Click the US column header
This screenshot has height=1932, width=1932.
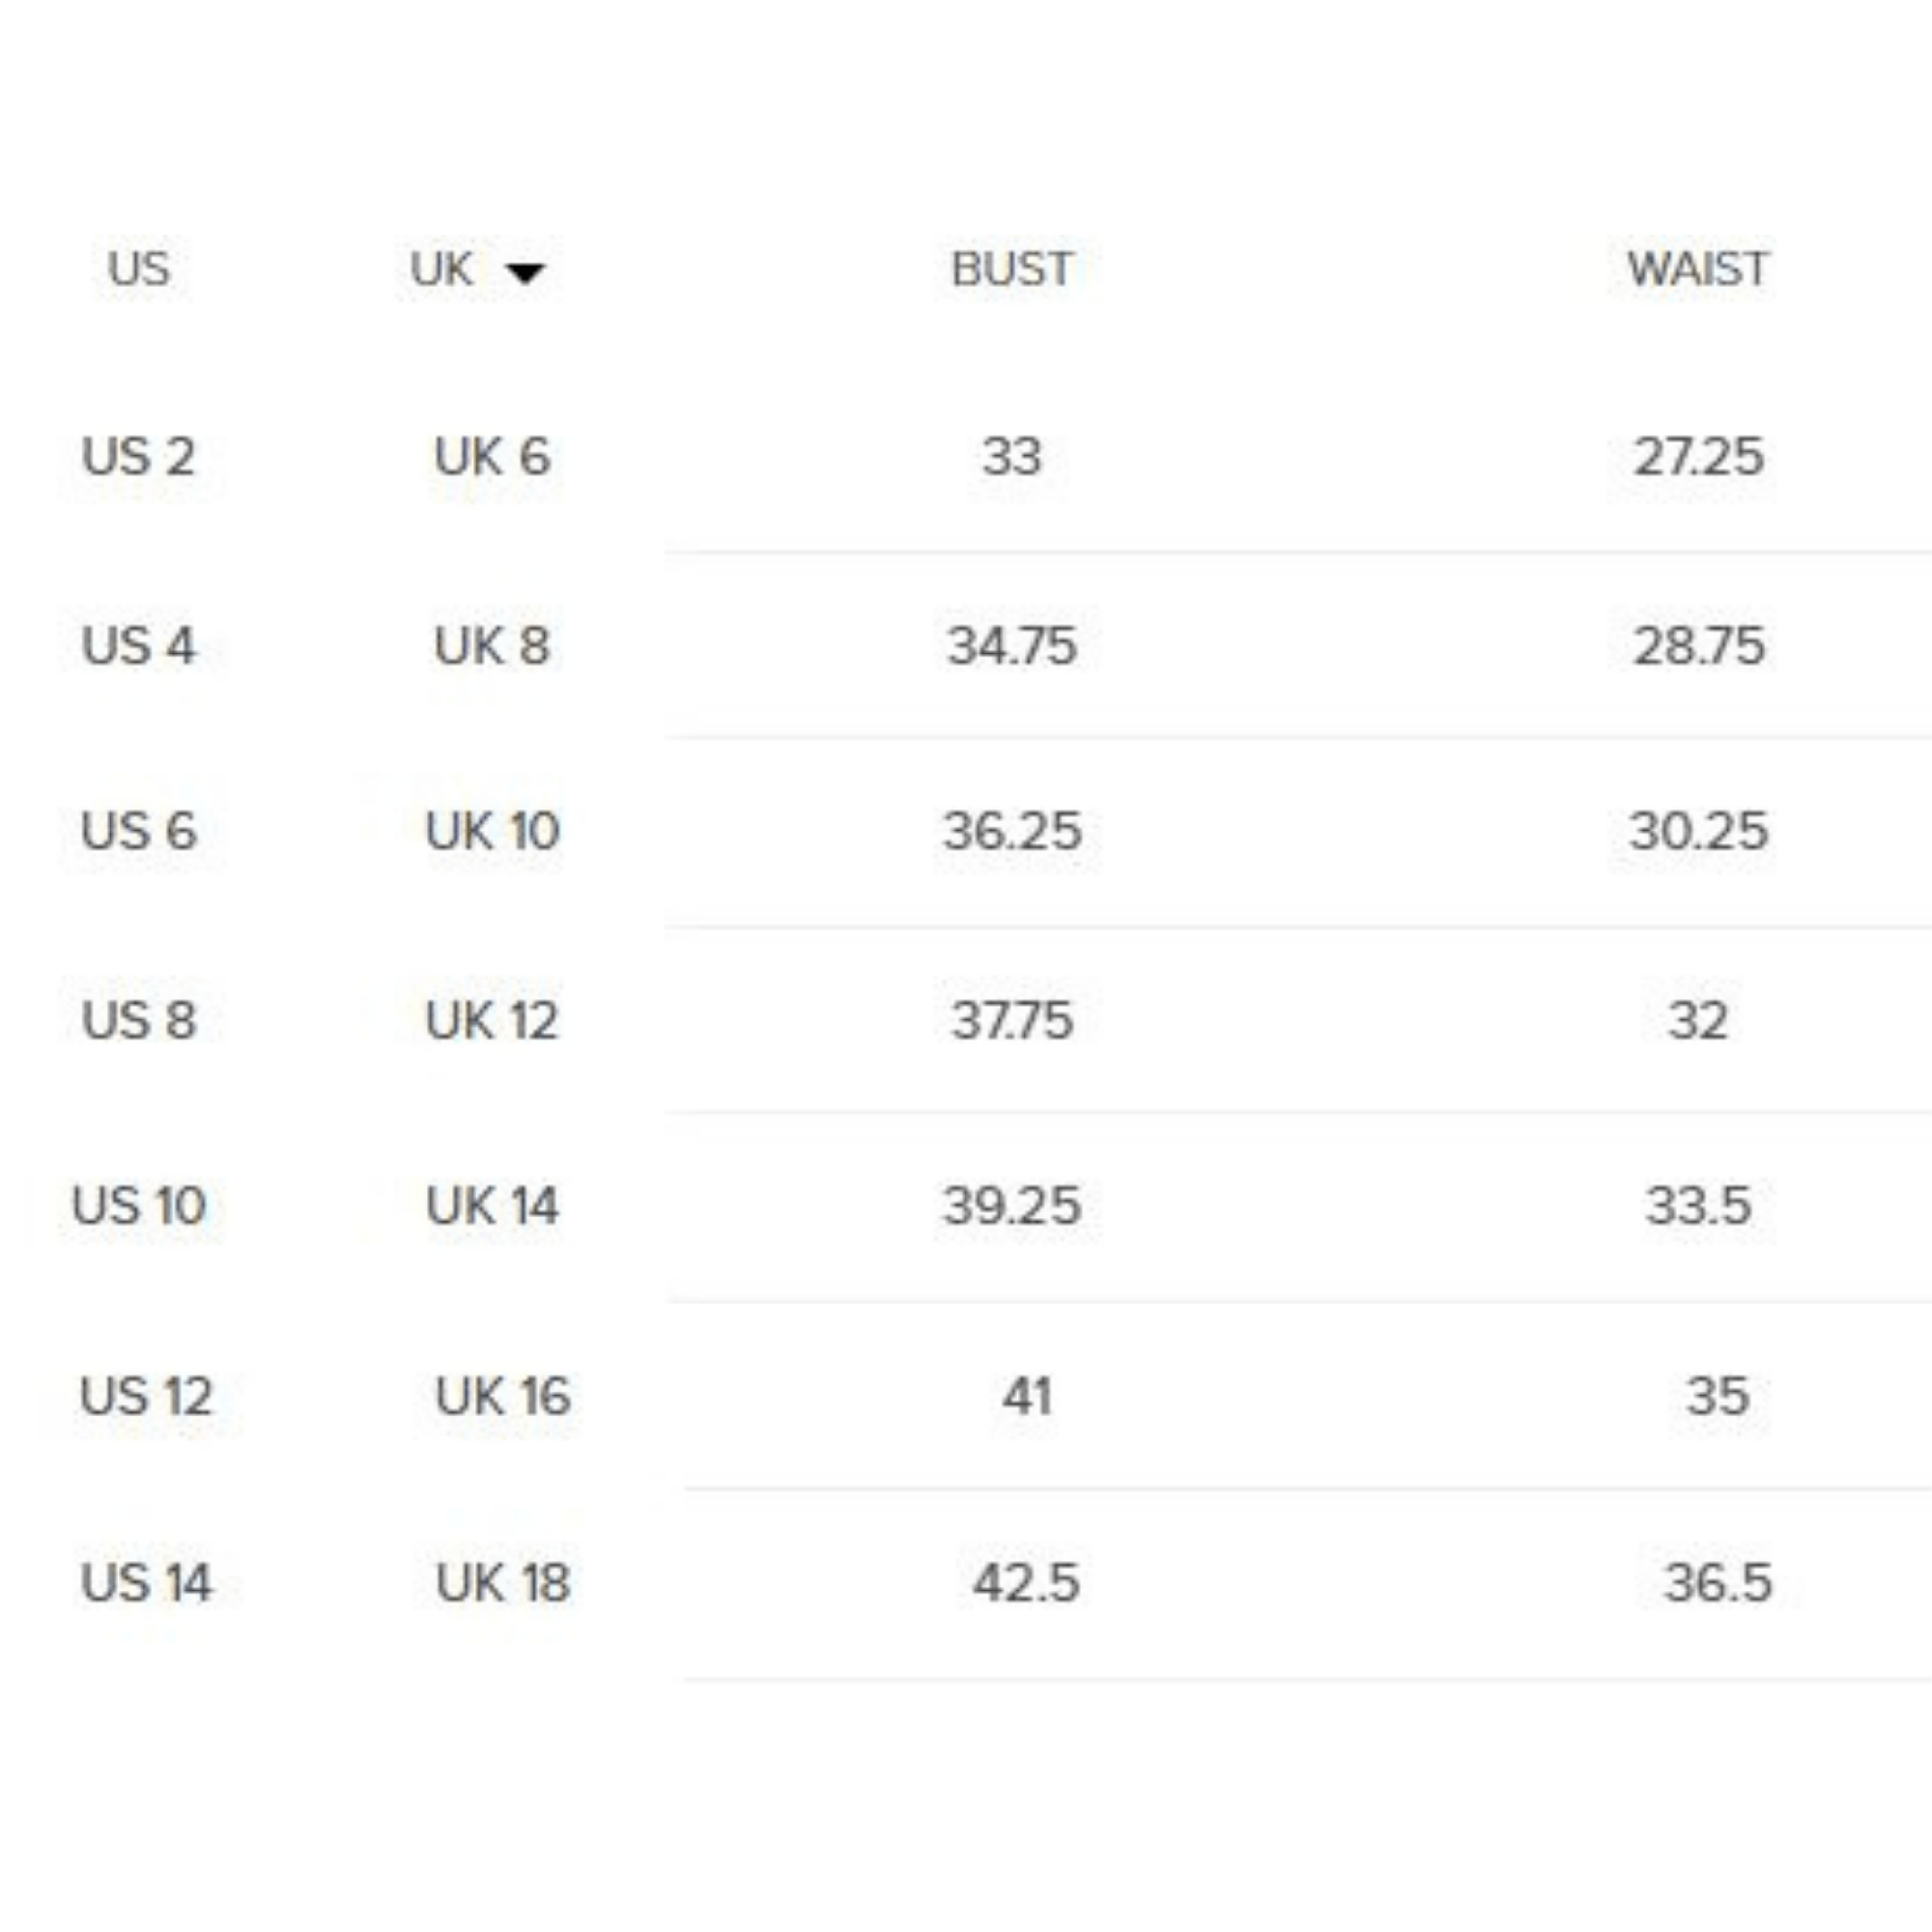click(x=138, y=269)
